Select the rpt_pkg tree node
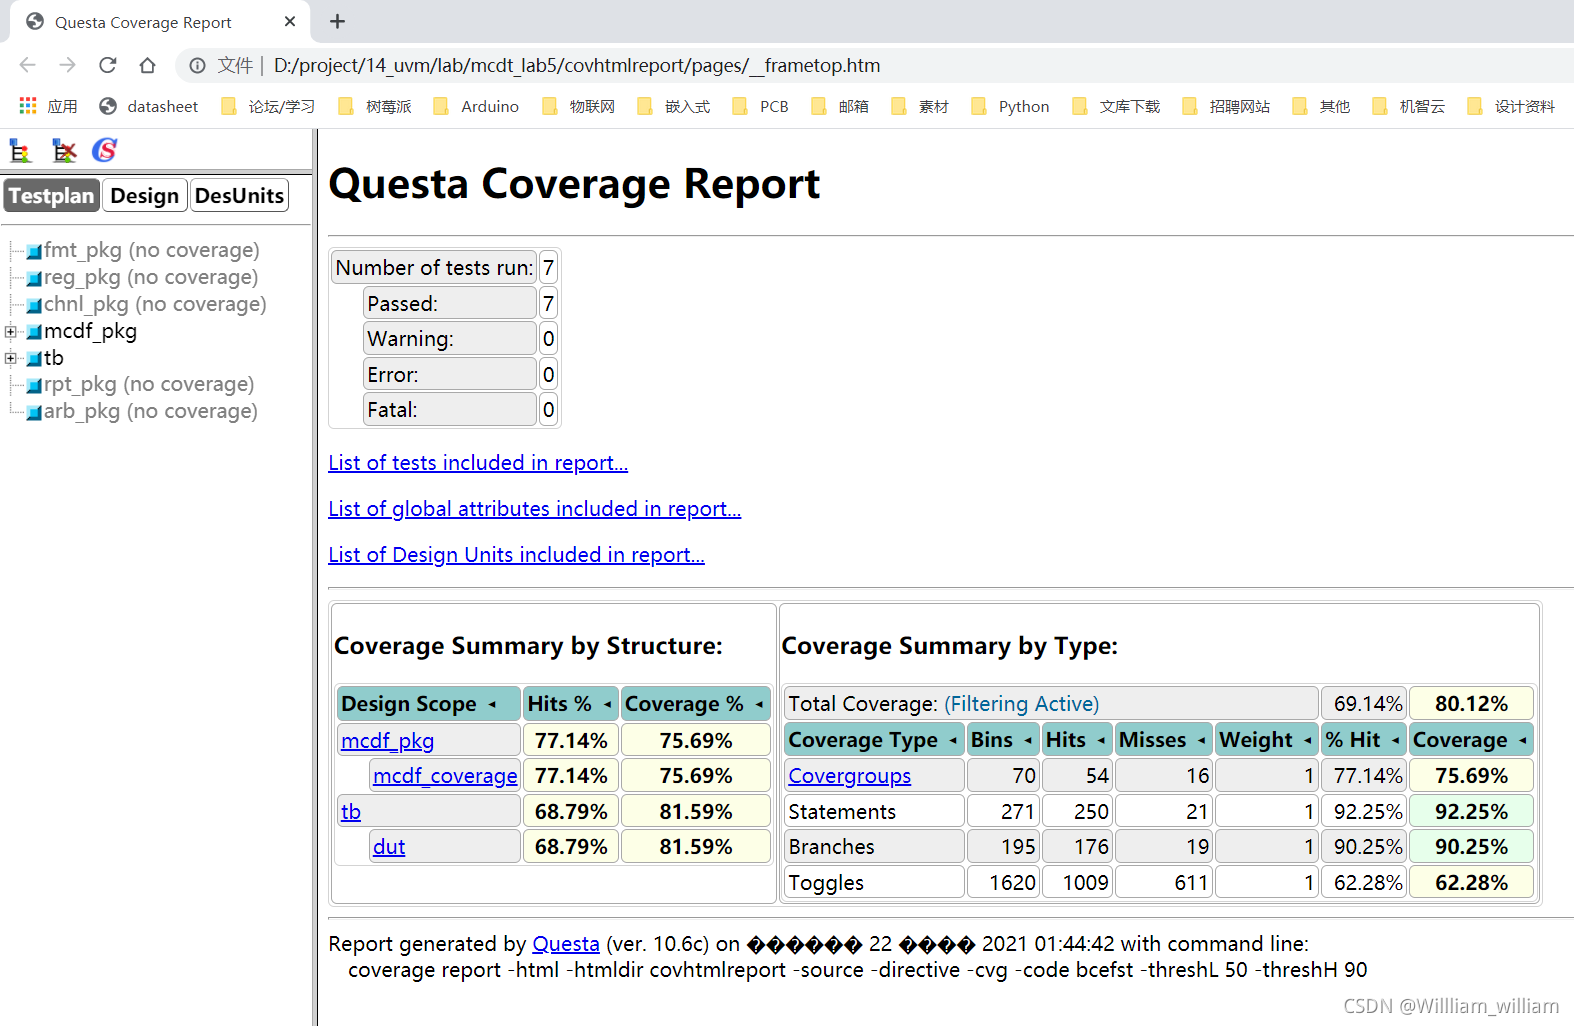The height and width of the screenshot is (1026, 1574). click(x=140, y=384)
